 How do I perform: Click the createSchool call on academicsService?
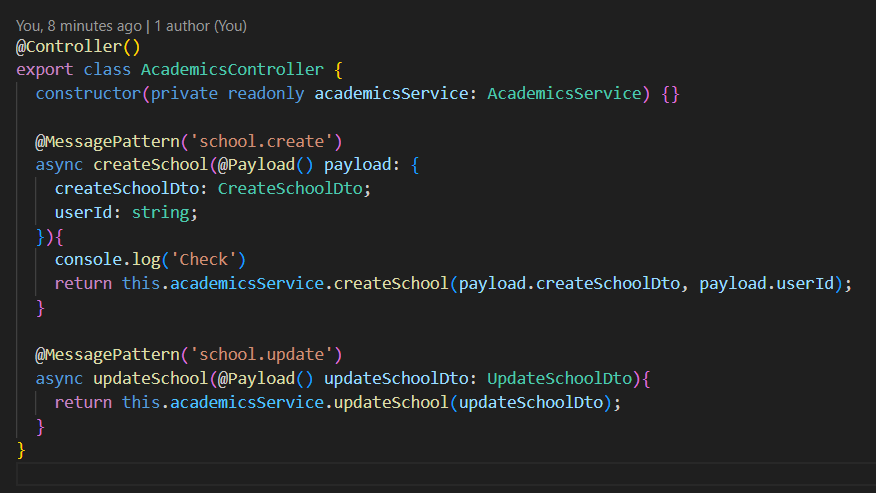point(391,283)
